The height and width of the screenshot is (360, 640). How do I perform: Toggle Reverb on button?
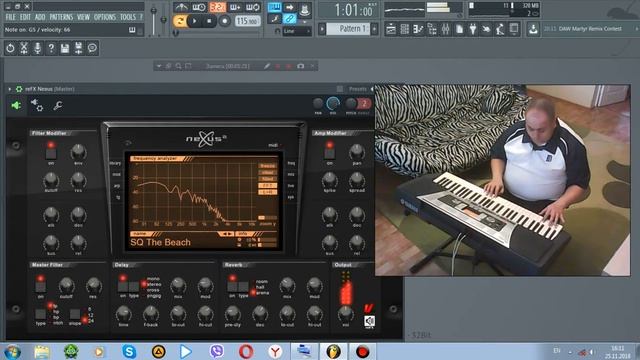(232, 287)
